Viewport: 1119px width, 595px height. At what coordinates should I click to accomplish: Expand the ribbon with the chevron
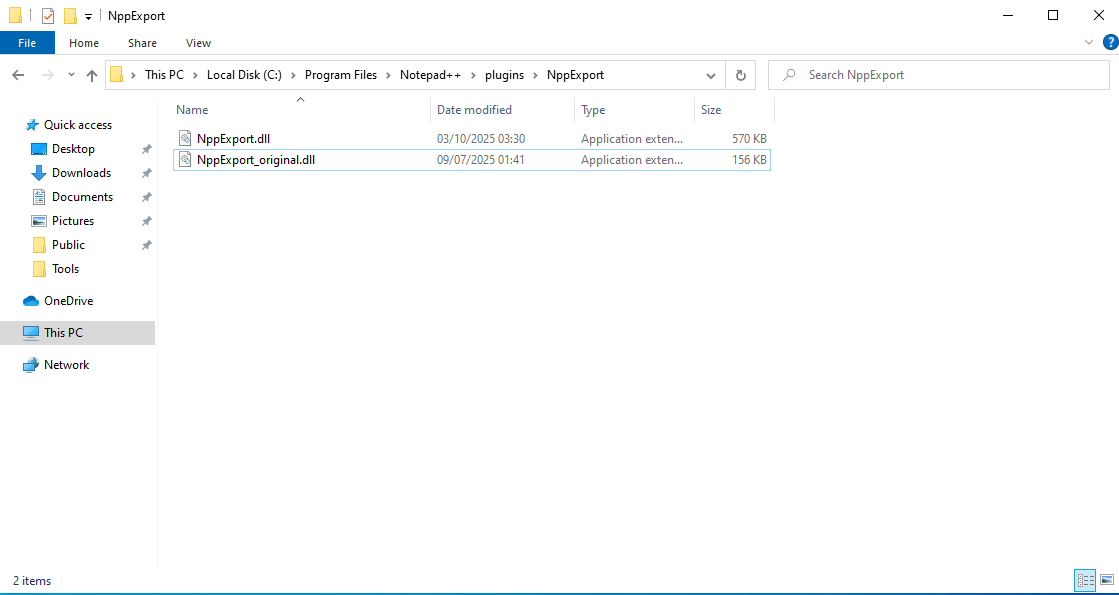[x=1090, y=42]
